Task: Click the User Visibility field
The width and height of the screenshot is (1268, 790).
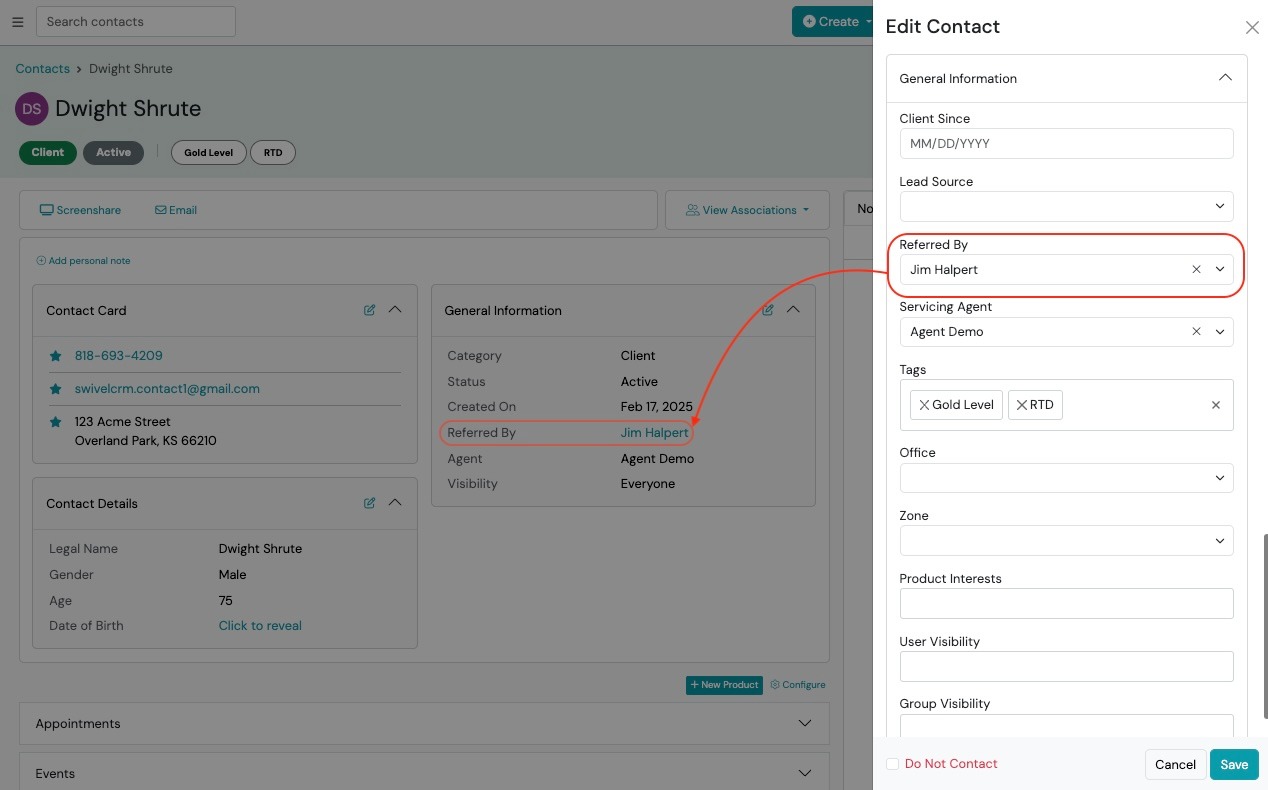Action: click(1066, 666)
